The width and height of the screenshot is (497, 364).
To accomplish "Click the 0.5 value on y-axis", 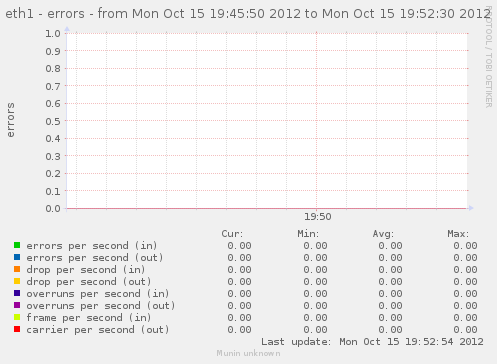I will (x=53, y=121).
